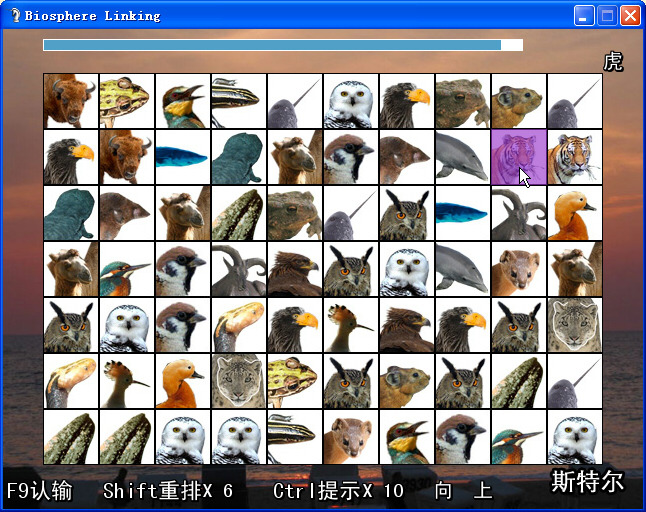Click the Ctrl提示X 10 hint option
This screenshot has height=512, width=646.
point(338,491)
